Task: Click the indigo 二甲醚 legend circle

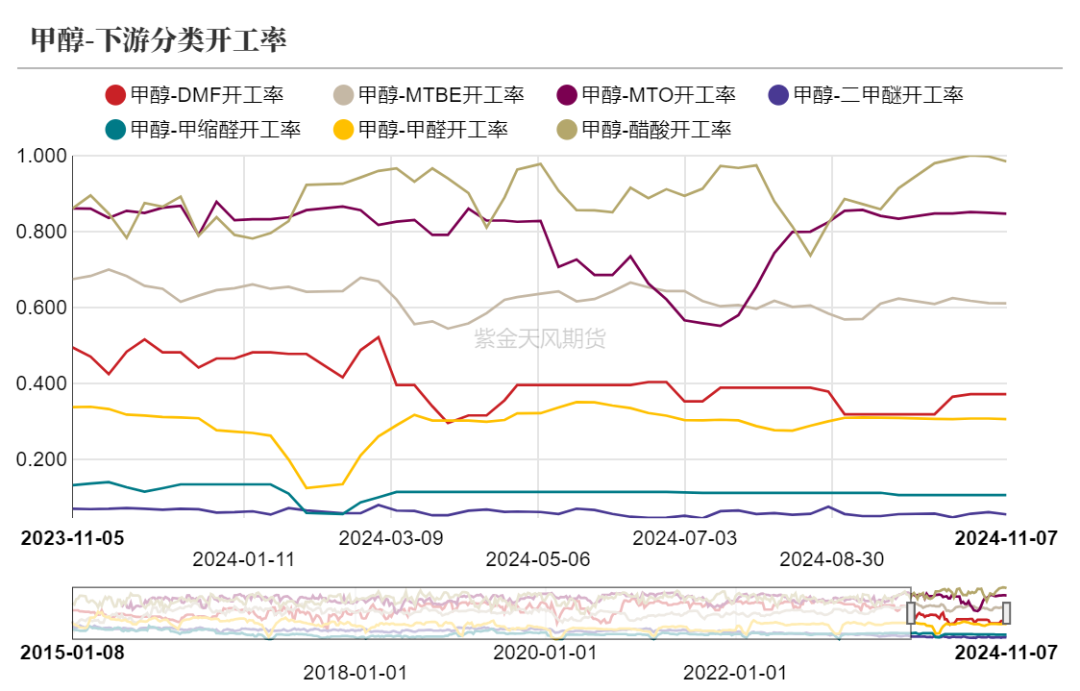Action: tap(779, 96)
